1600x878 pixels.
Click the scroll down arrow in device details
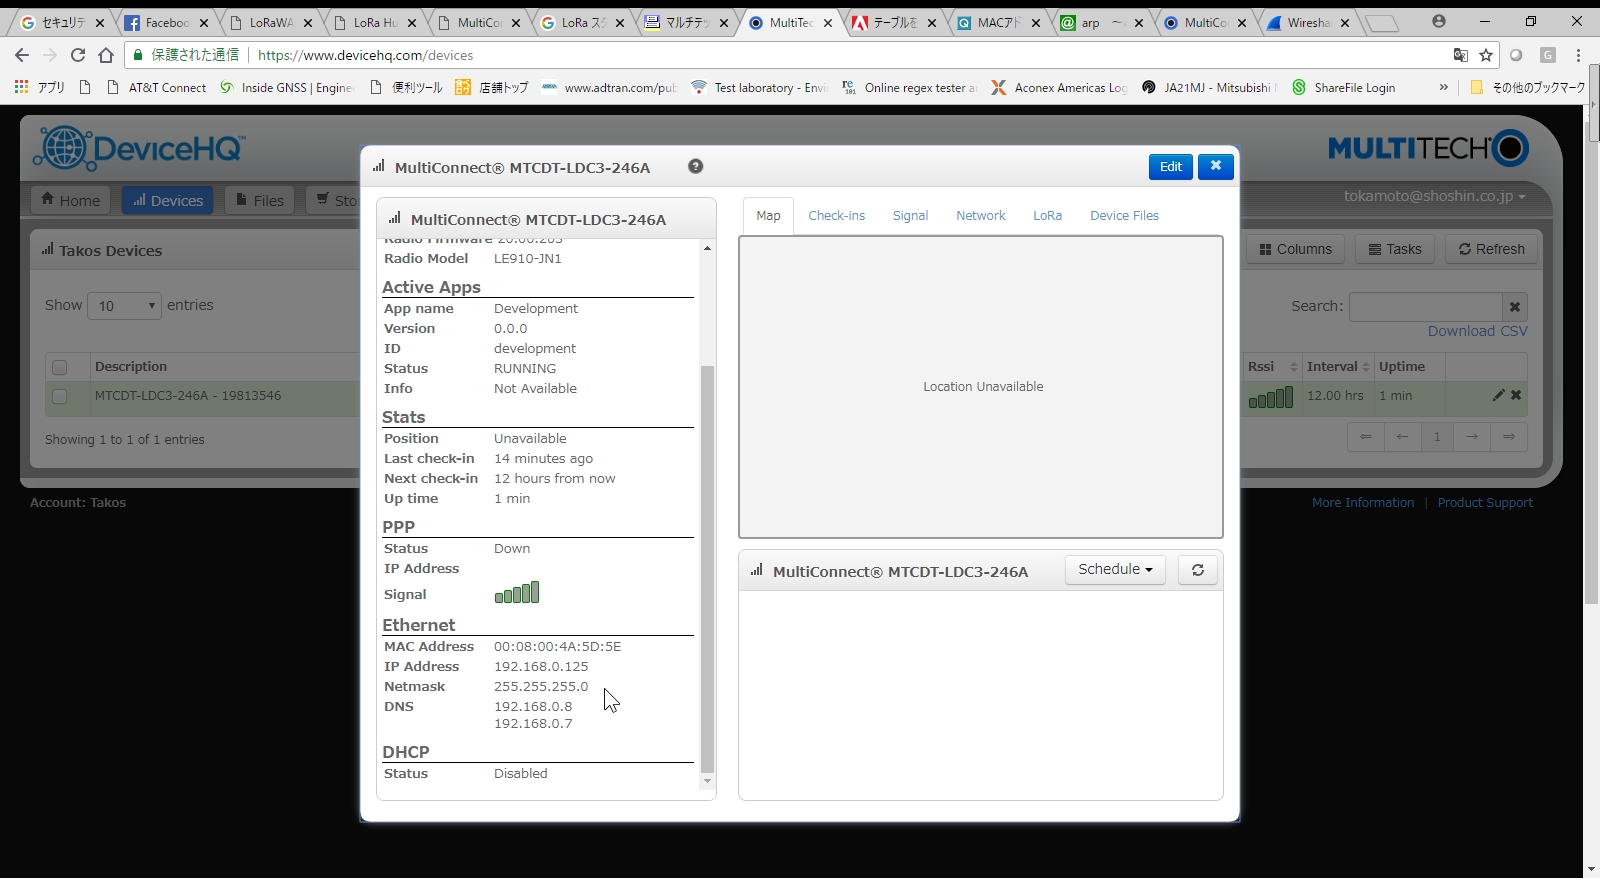(708, 781)
